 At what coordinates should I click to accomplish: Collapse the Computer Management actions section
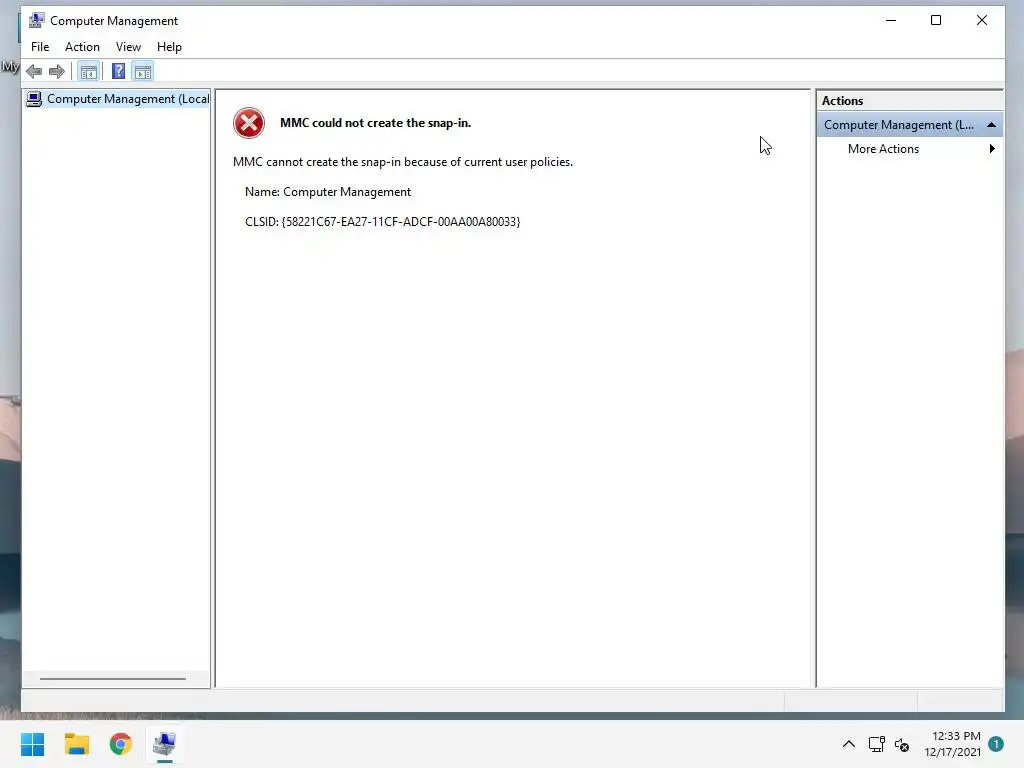point(991,125)
